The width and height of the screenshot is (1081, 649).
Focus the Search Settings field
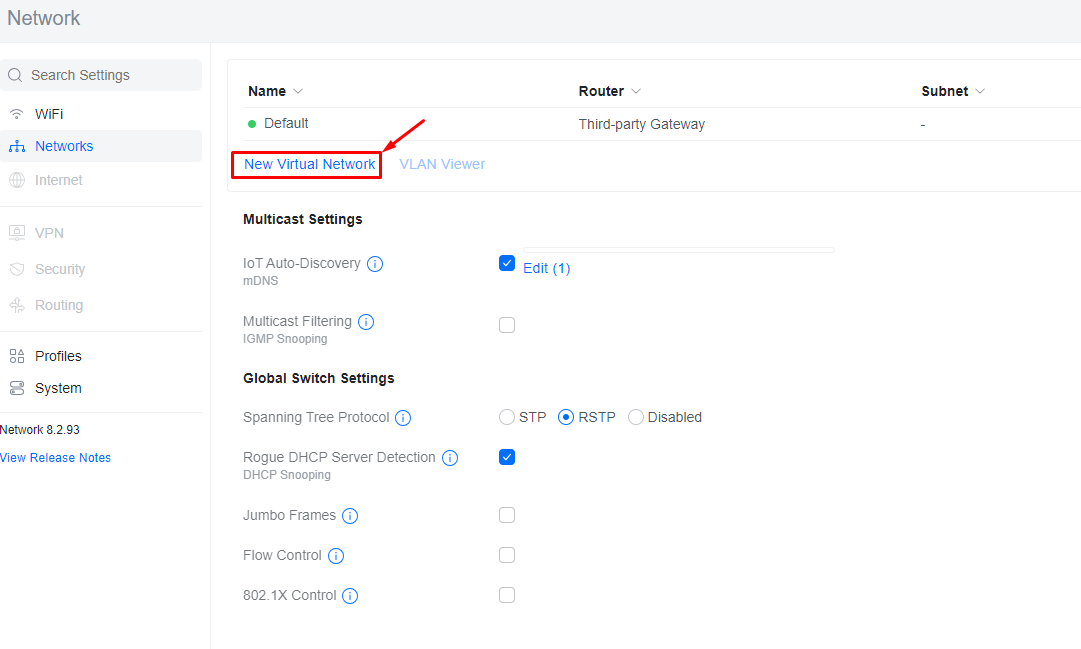pos(101,75)
